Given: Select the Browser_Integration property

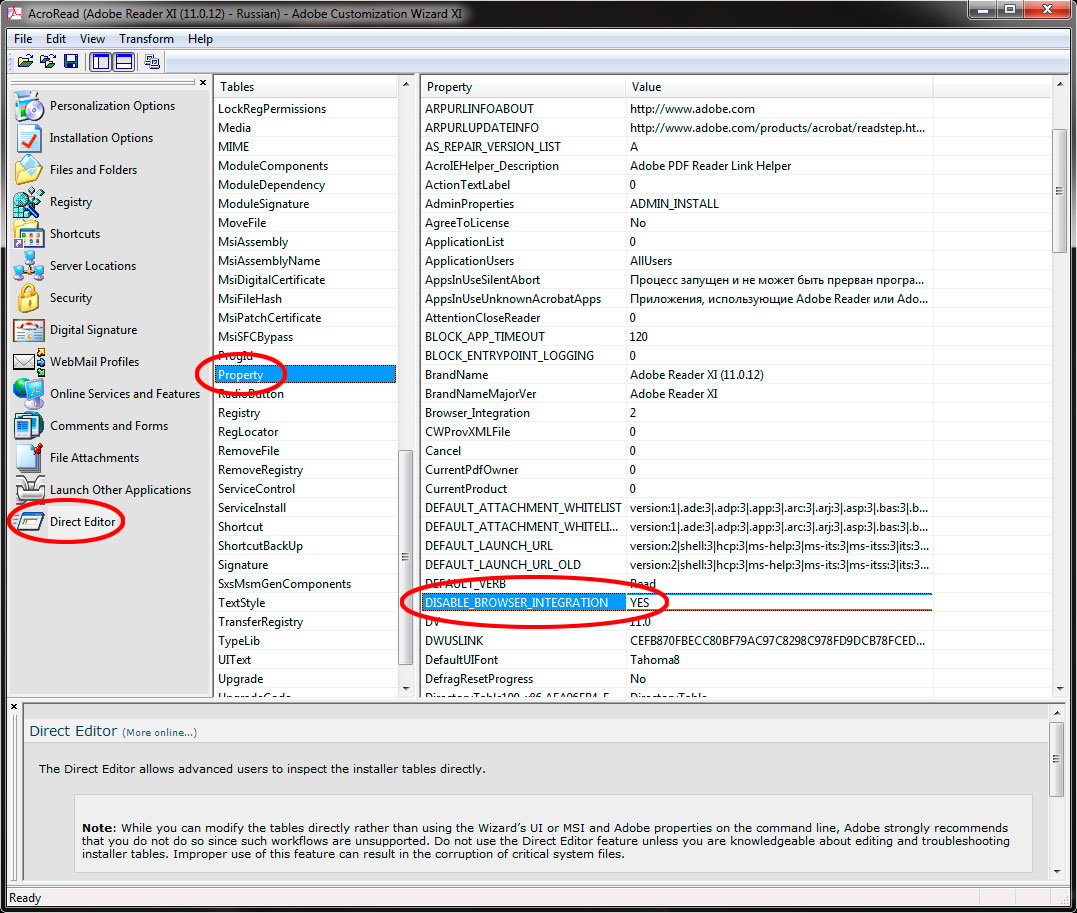Looking at the screenshot, I should tap(477, 413).
